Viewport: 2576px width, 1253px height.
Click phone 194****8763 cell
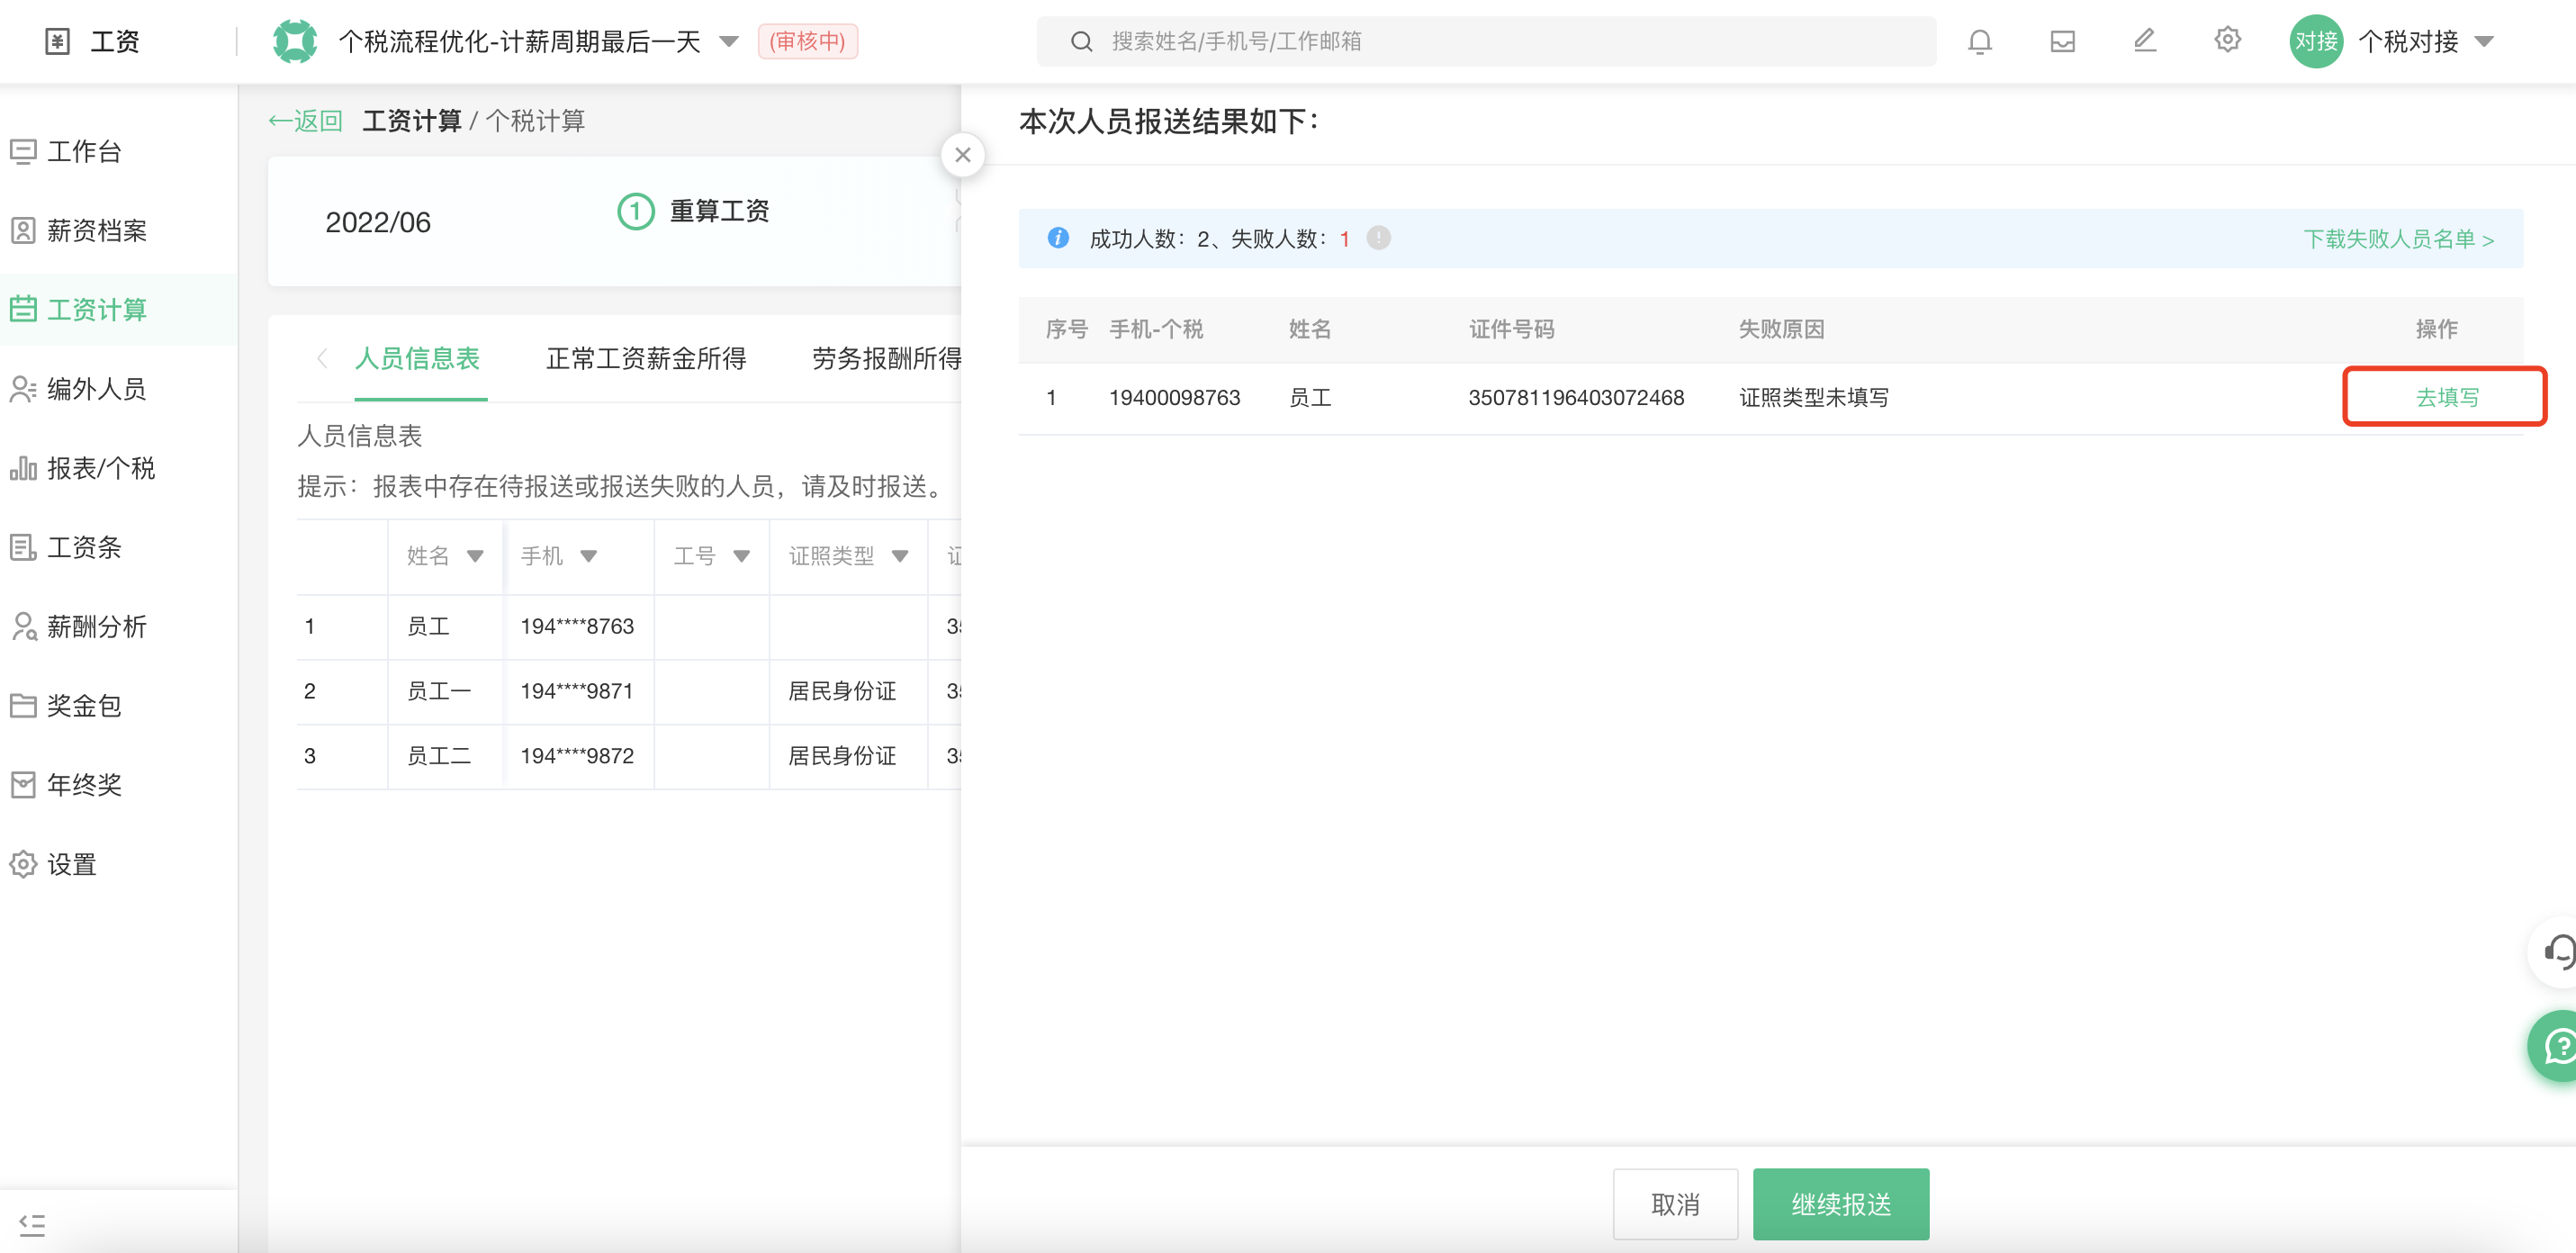pos(577,626)
